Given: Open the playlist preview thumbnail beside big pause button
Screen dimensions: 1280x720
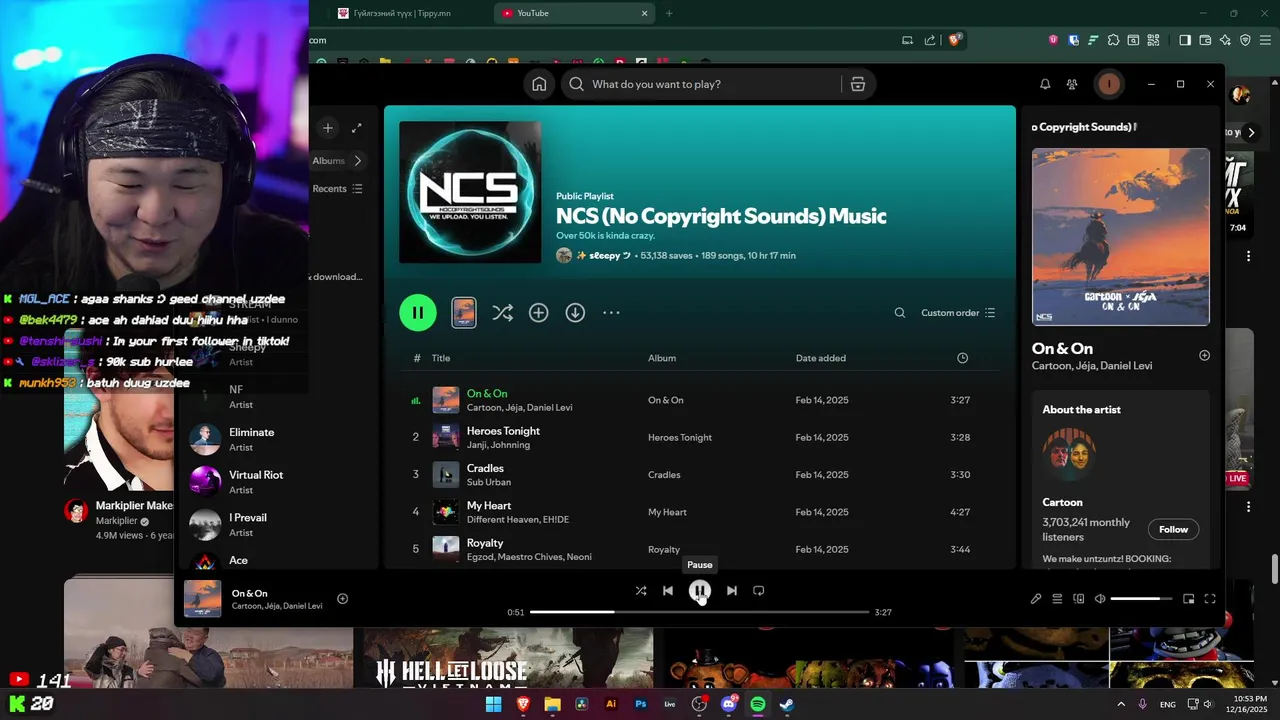Looking at the screenshot, I should point(464,313).
